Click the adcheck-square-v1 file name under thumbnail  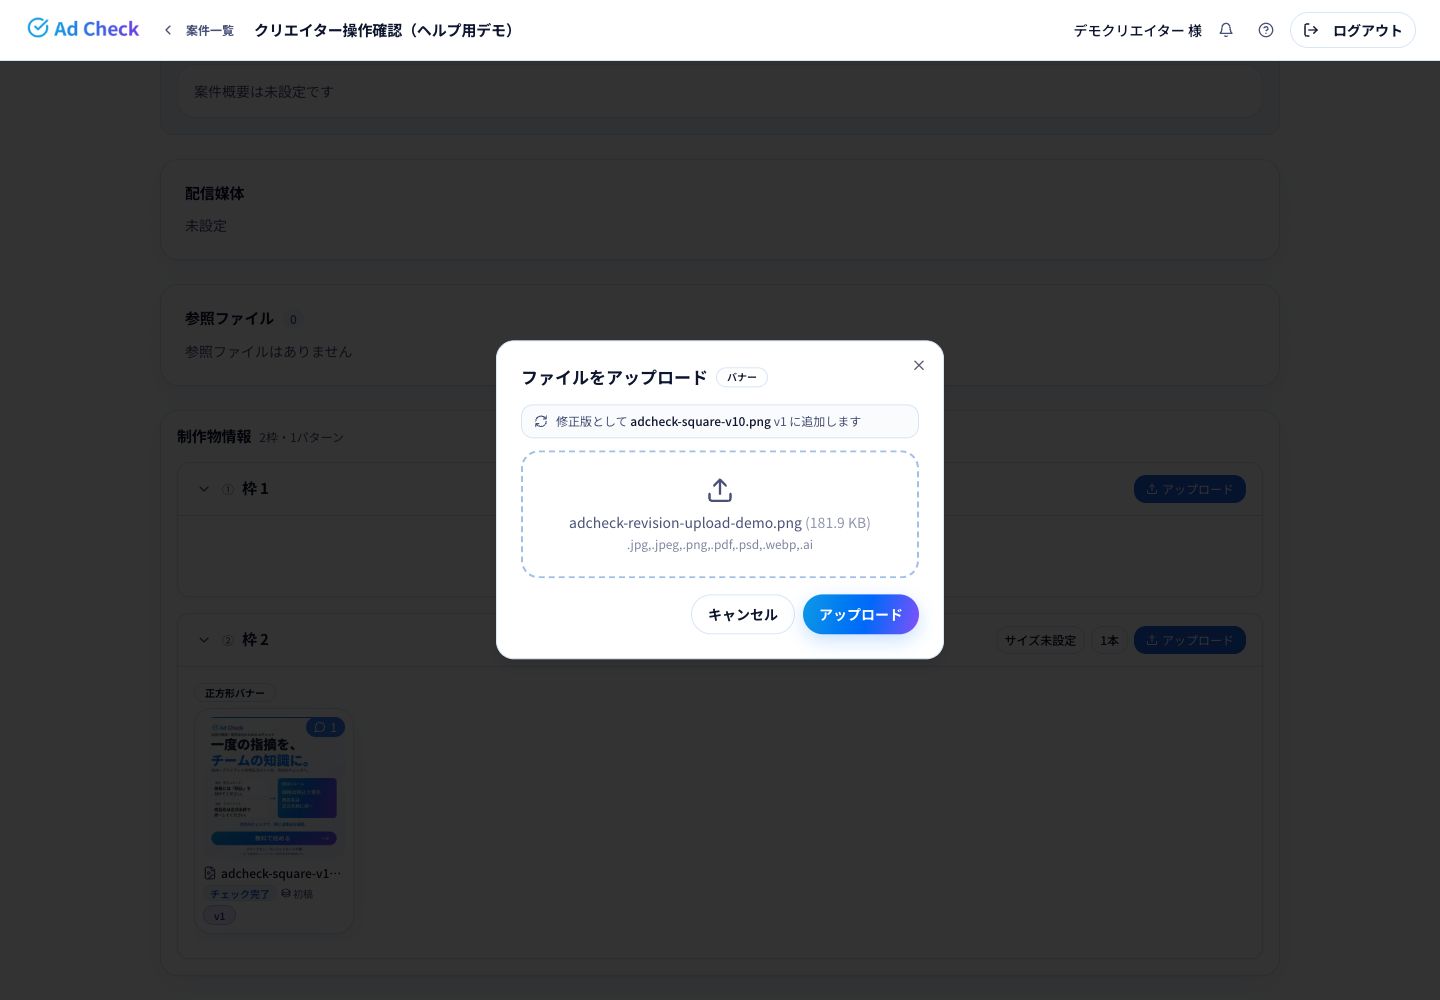pyautogui.click(x=281, y=873)
